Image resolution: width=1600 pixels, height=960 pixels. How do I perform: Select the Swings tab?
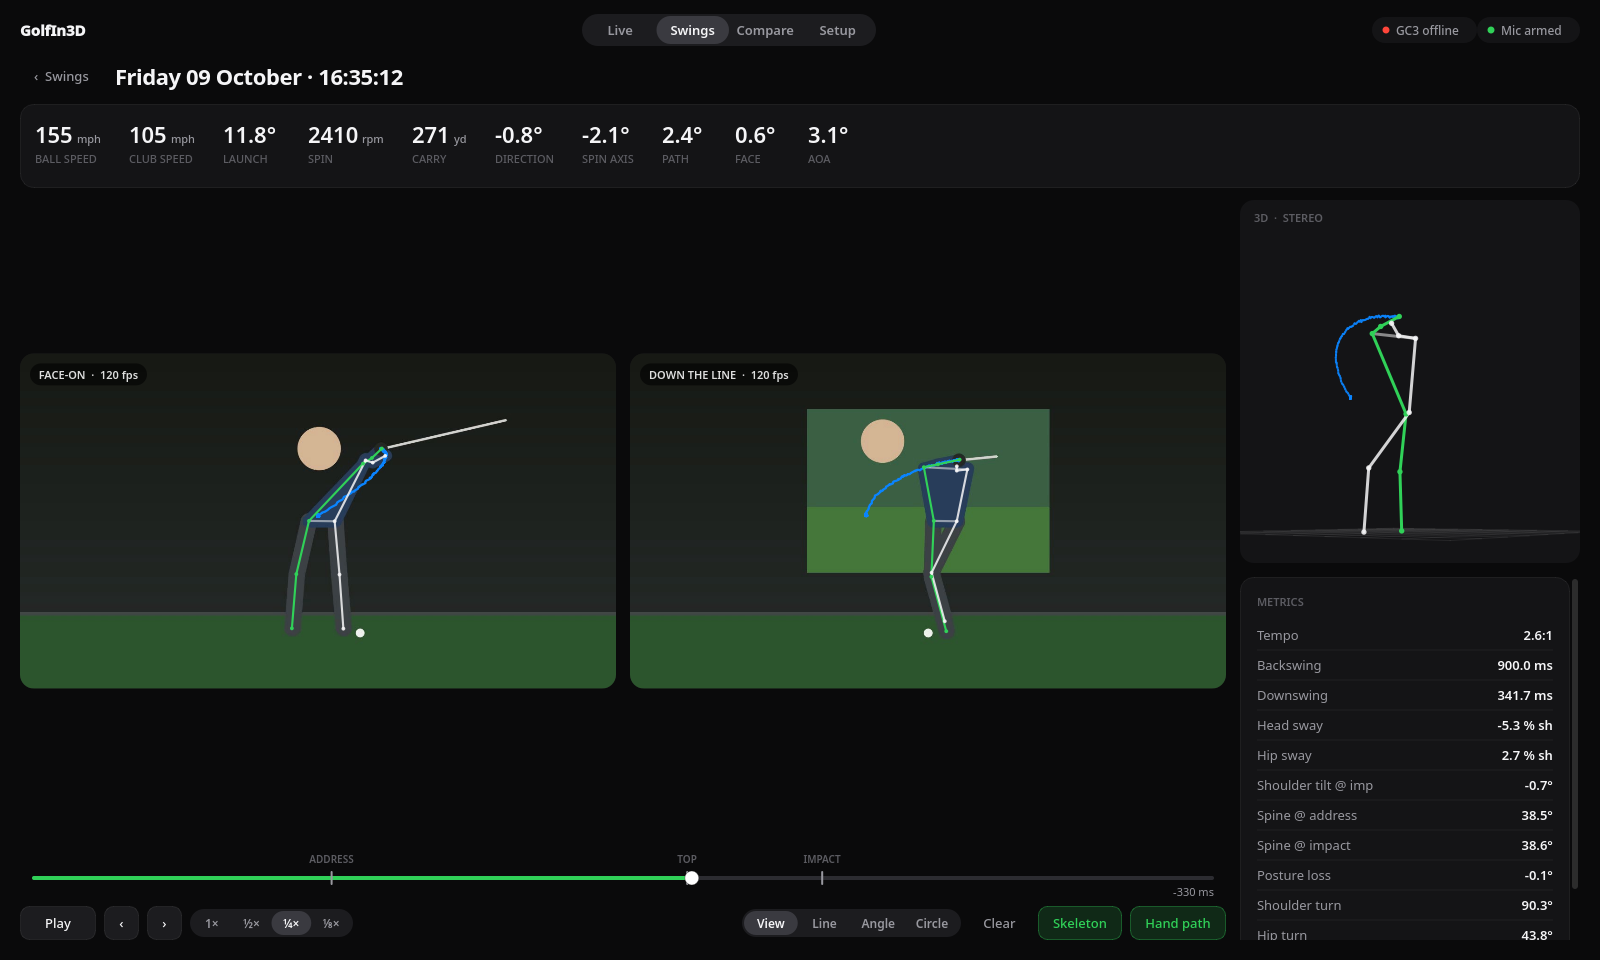click(x=692, y=30)
